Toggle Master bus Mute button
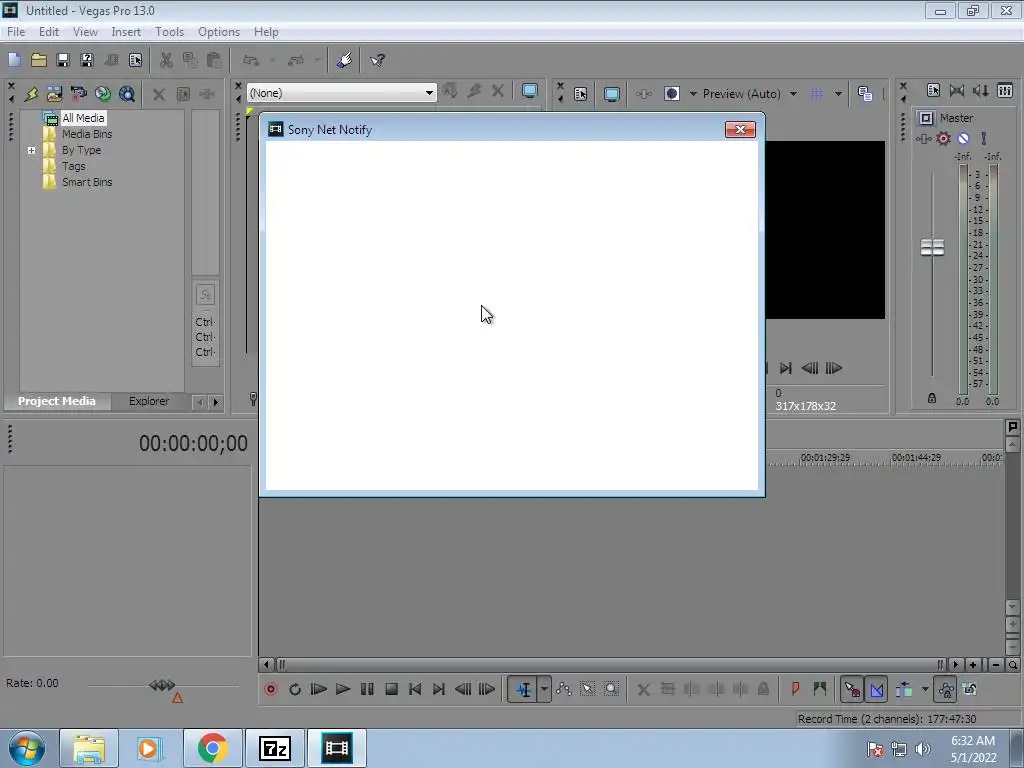Viewport: 1024px width, 768px height. (x=963, y=138)
